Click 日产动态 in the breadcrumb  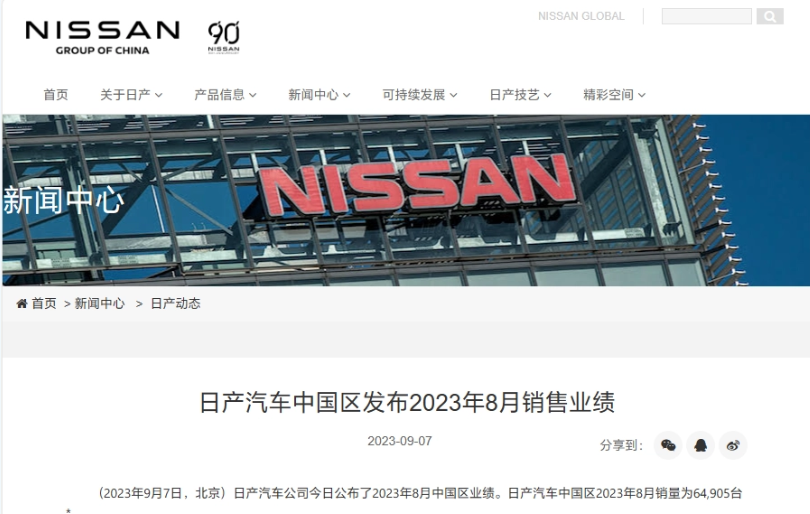[175, 303]
